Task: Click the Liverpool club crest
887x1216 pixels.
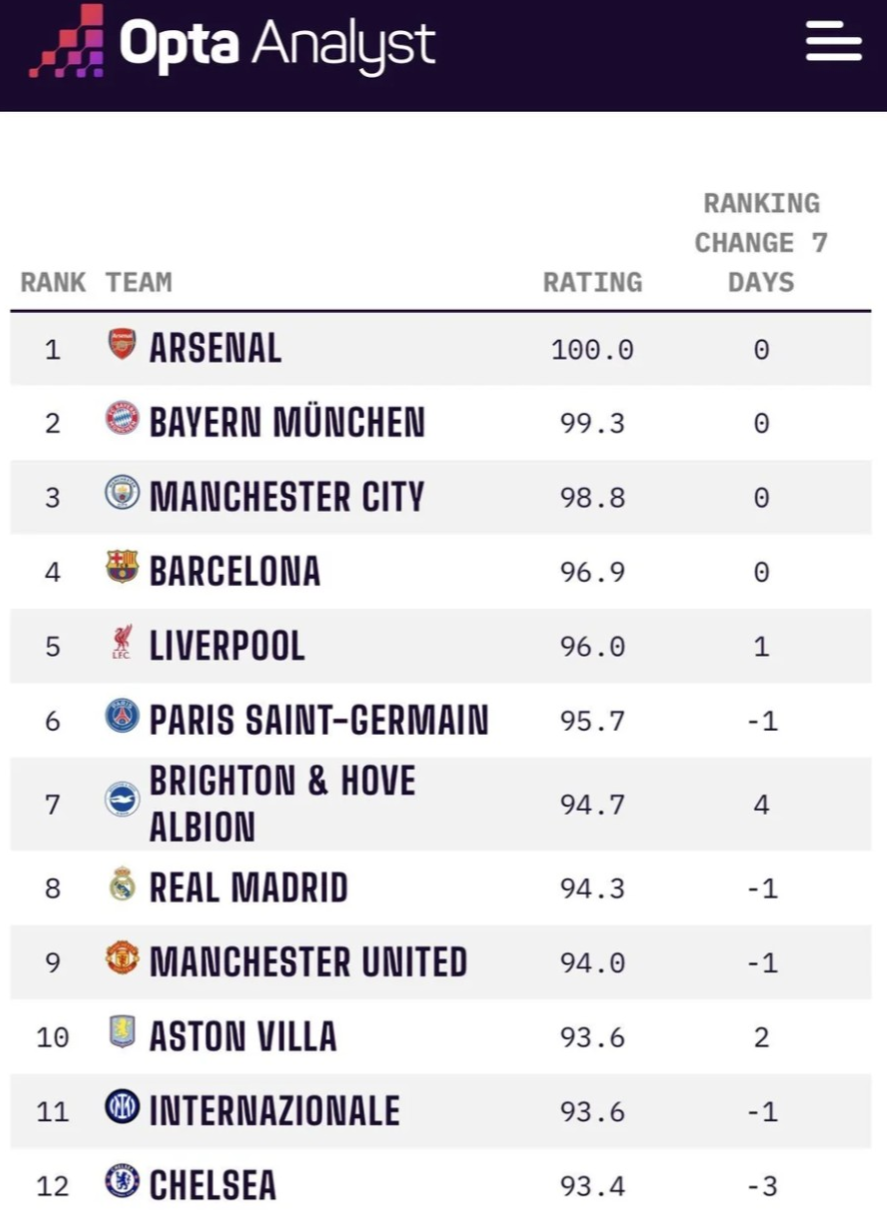Action: point(122,642)
